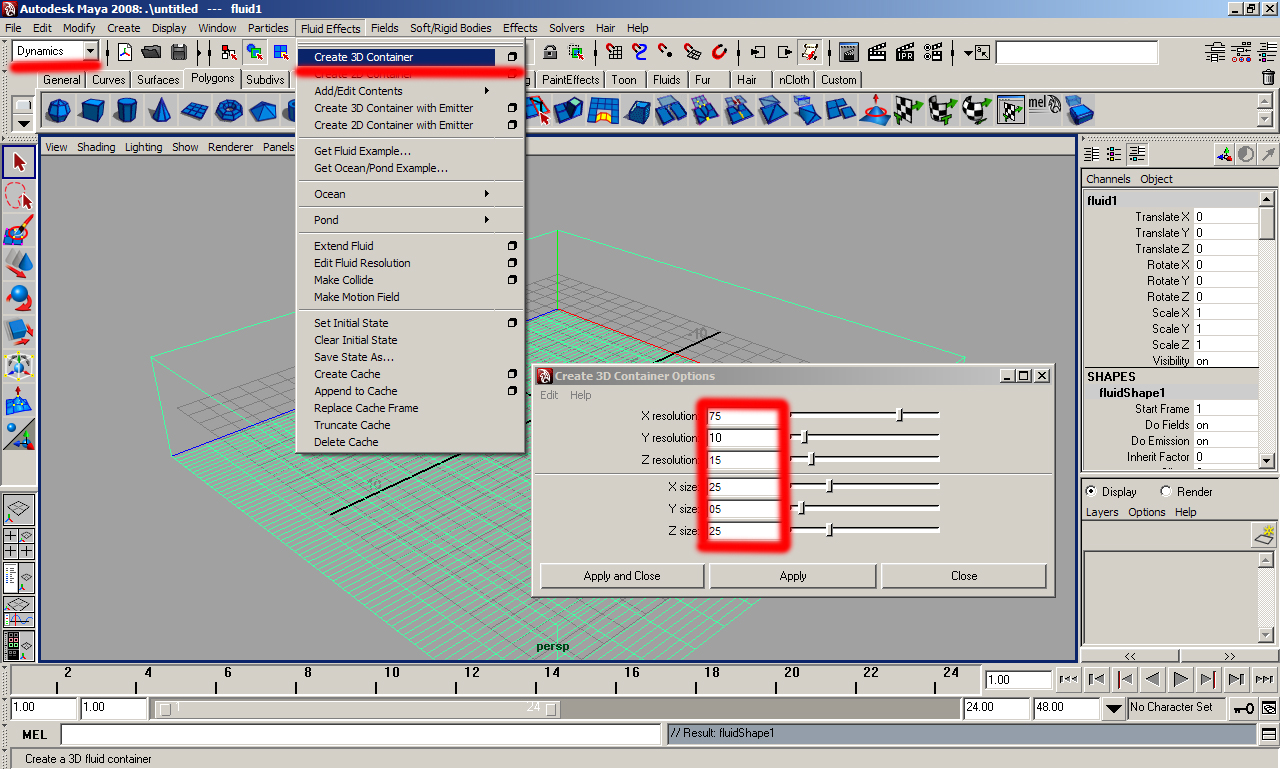Click Get Fluid Example menu entry

click(x=362, y=151)
